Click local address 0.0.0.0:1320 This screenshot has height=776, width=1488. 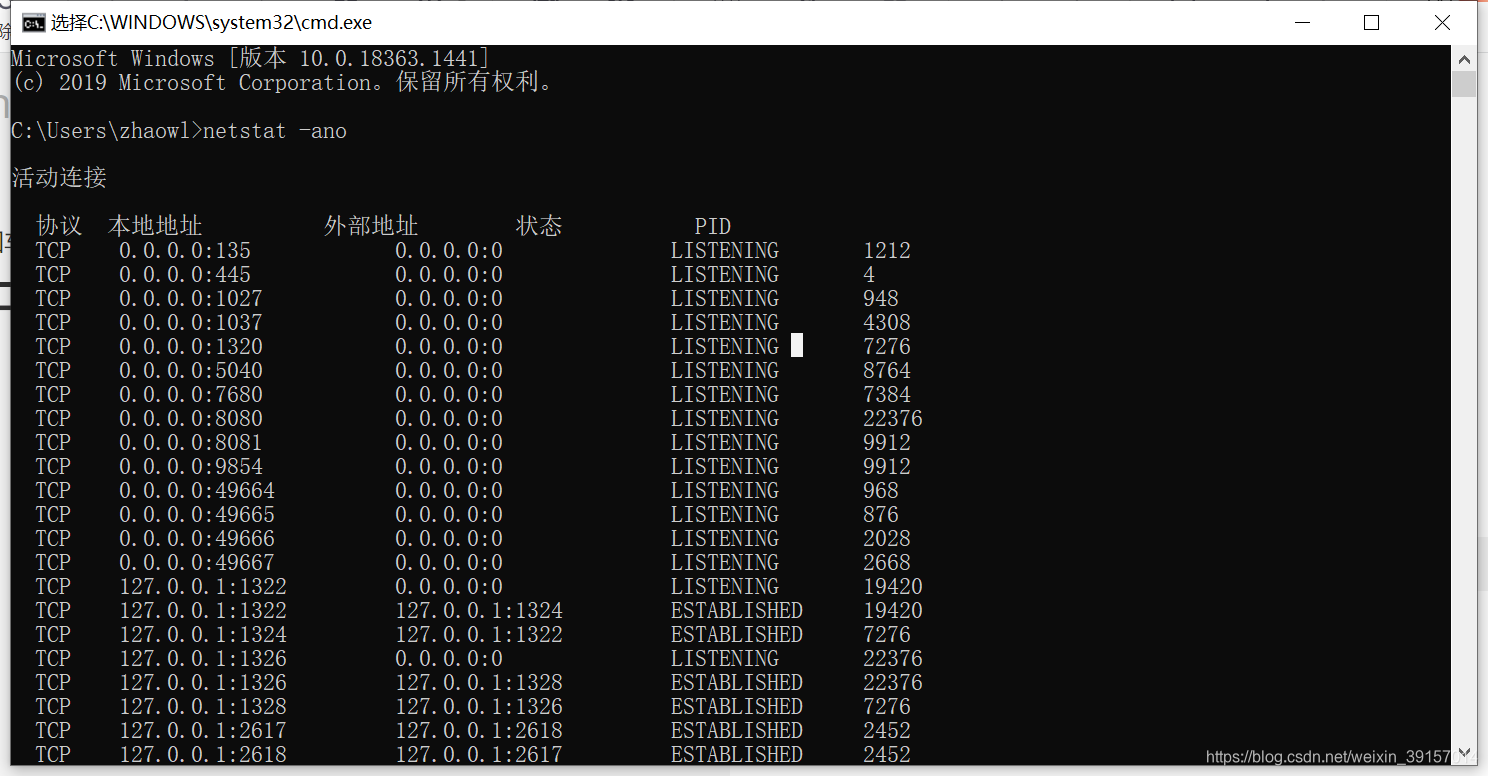point(191,346)
